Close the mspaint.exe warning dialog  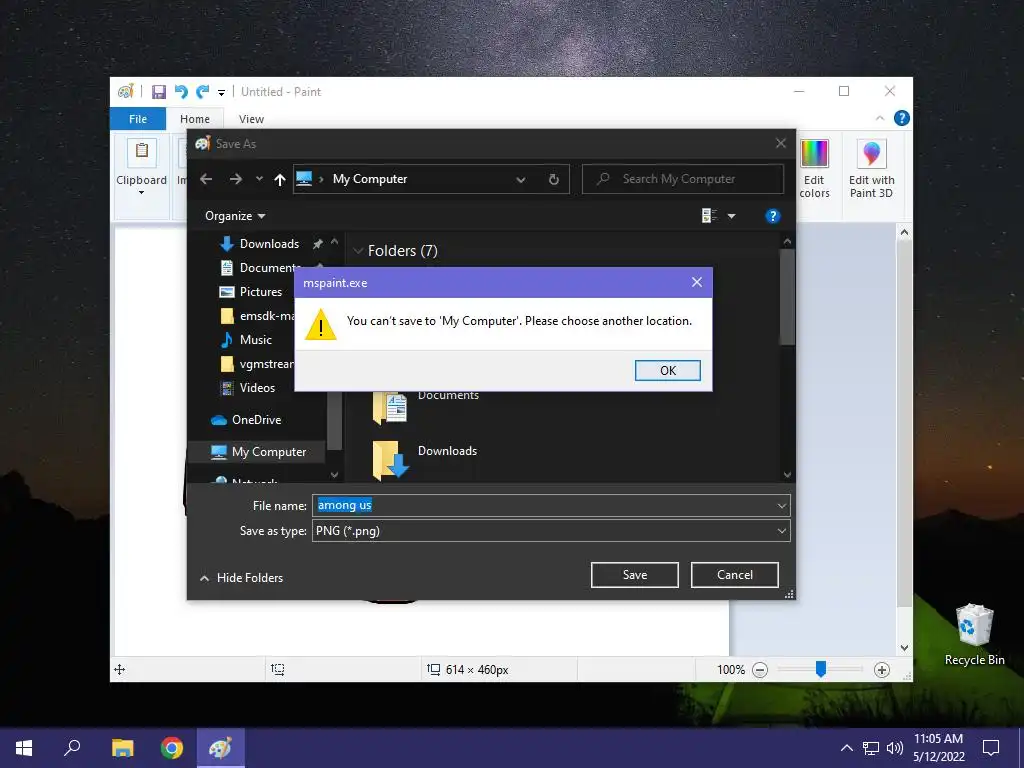click(x=697, y=282)
